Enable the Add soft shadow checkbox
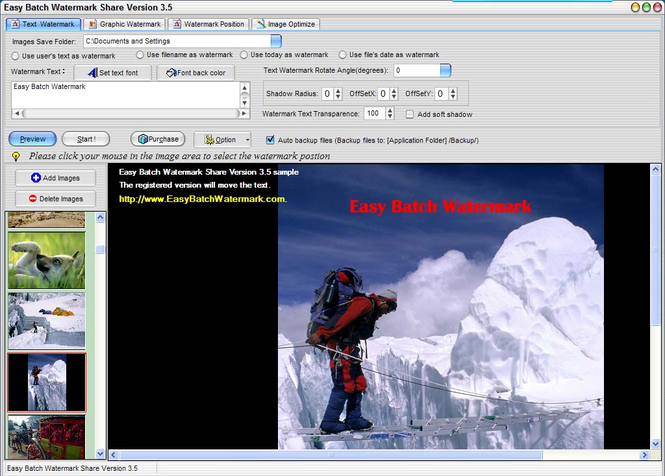This screenshot has height=476, width=665. 410,115
